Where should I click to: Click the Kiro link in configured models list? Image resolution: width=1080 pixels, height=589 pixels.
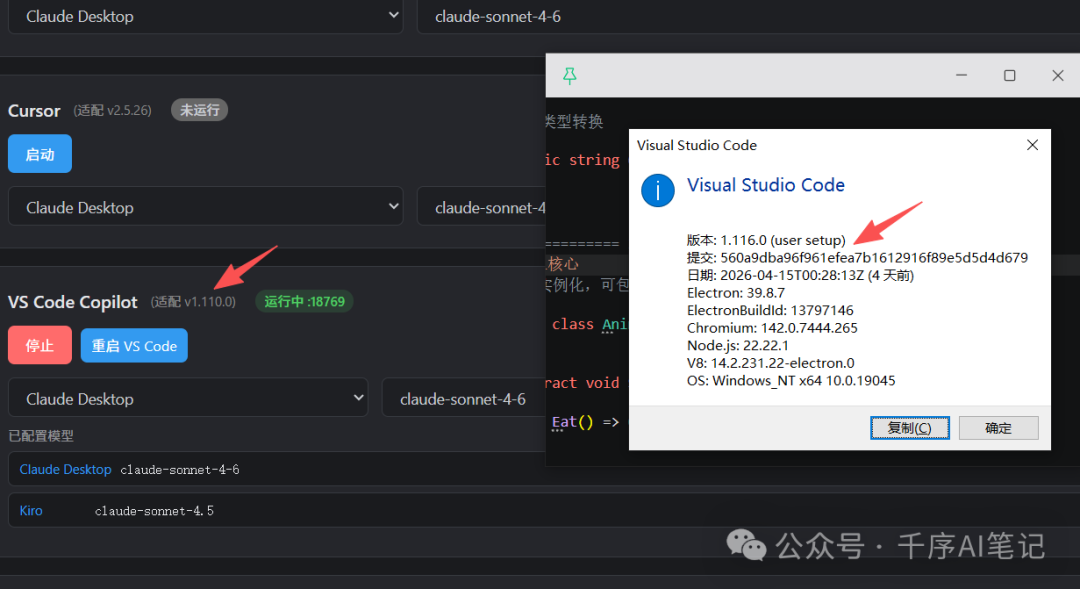coord(30,510)
